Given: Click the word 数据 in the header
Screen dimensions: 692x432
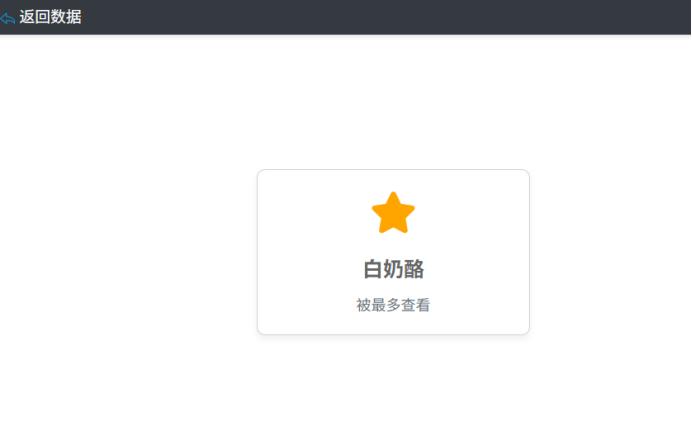Looking at the screenshot, I should tap(66, 17).
